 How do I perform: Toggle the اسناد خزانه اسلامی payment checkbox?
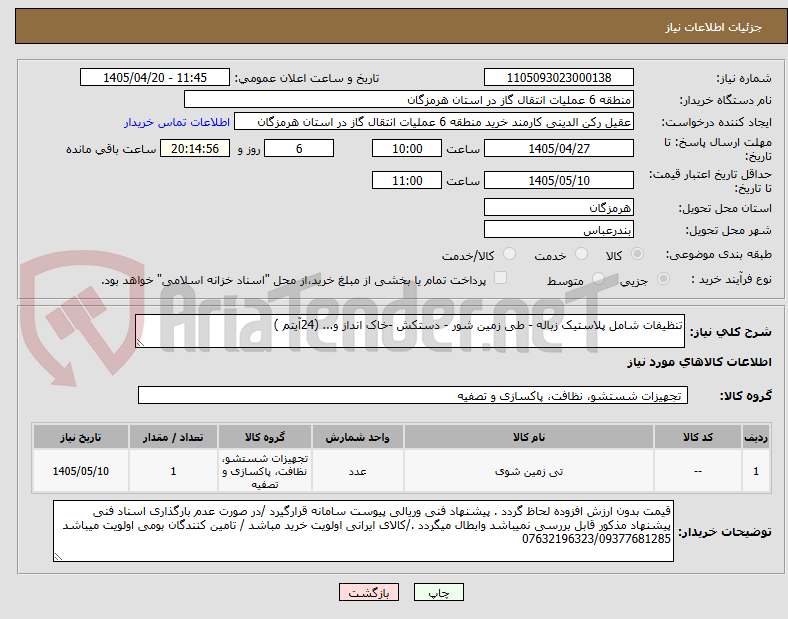pyautogui.click(x=500, y=278)
